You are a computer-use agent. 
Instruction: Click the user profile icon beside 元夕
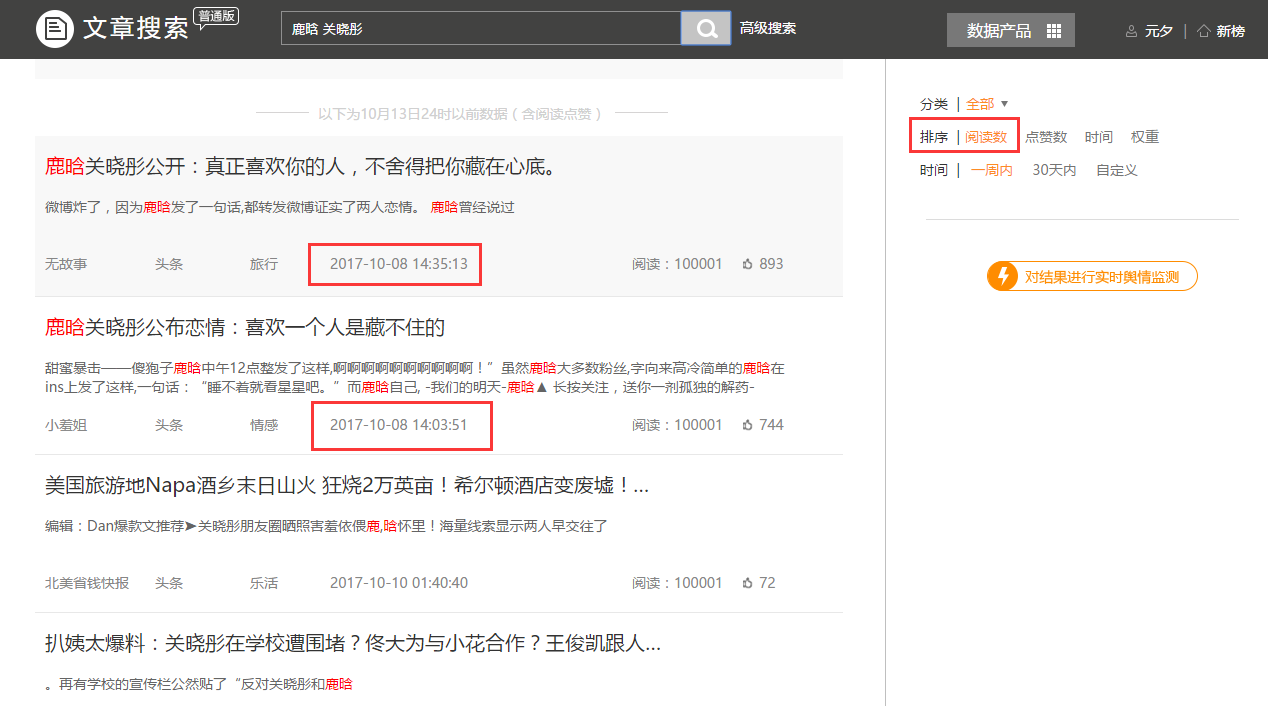(x=1131, y=31)
